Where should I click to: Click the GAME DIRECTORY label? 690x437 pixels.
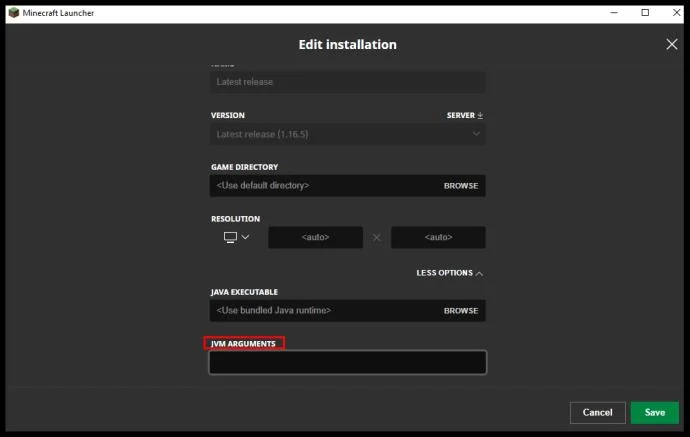pyautogui.click(x=244, y=167)
